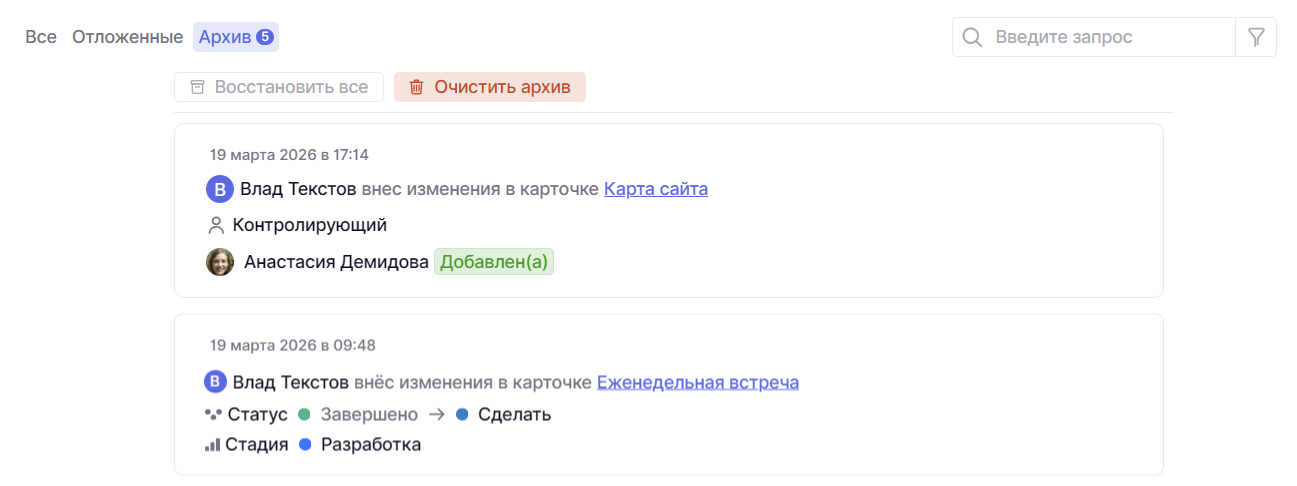Open the Отложенные tab
Screen dimensions: 1297x486
[x=127, y=38]
